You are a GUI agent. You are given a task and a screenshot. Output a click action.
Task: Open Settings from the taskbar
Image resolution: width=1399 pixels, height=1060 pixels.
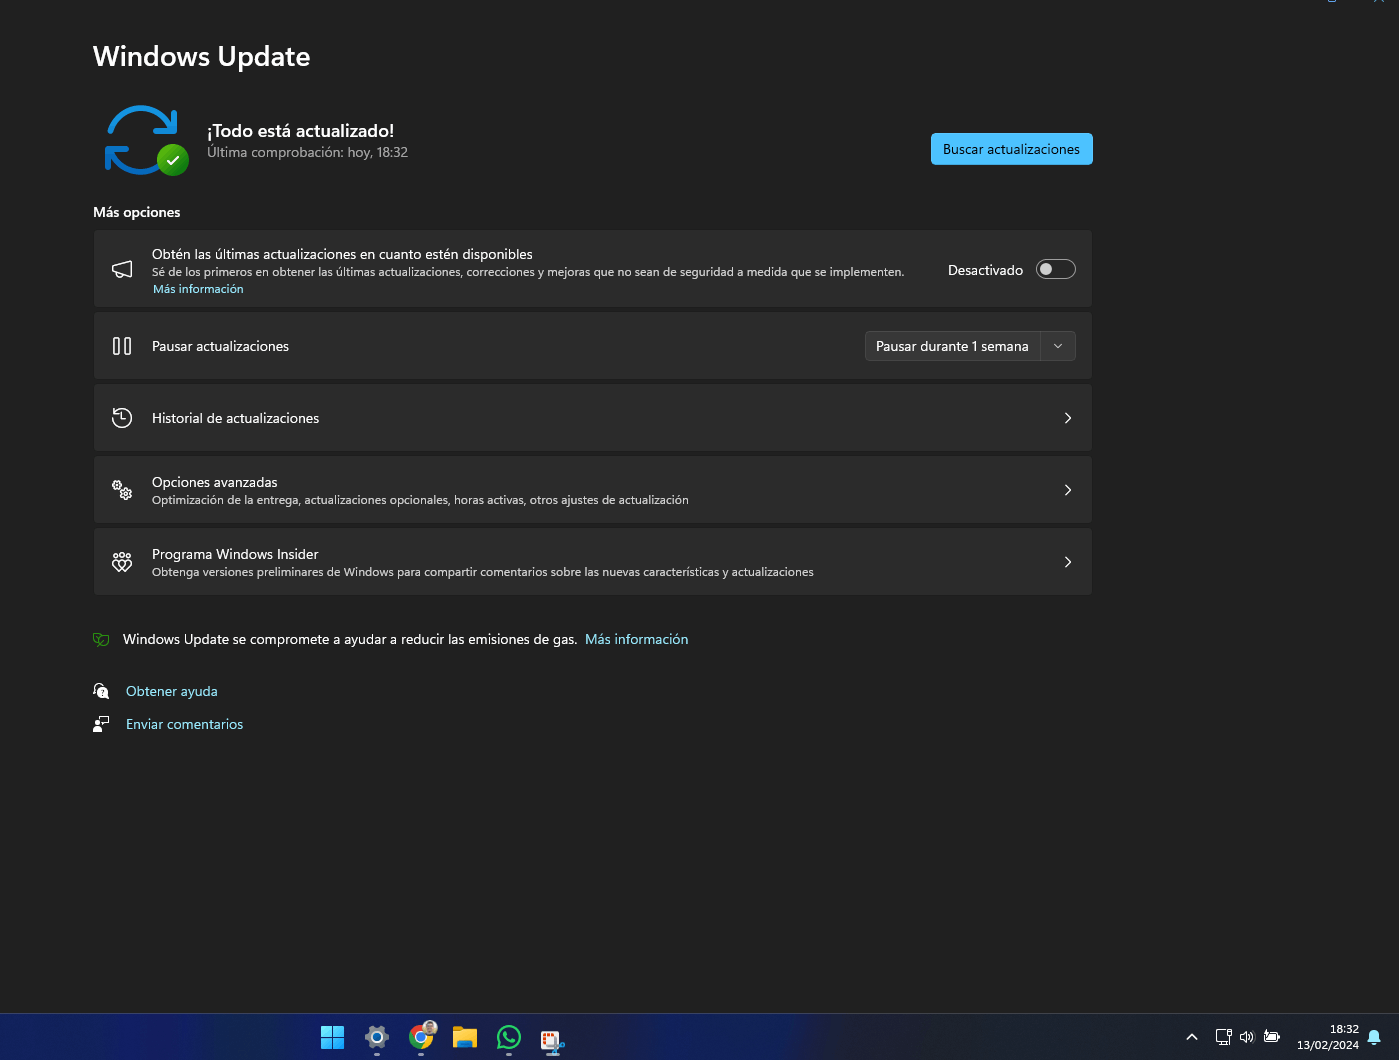click(377, 1037)
